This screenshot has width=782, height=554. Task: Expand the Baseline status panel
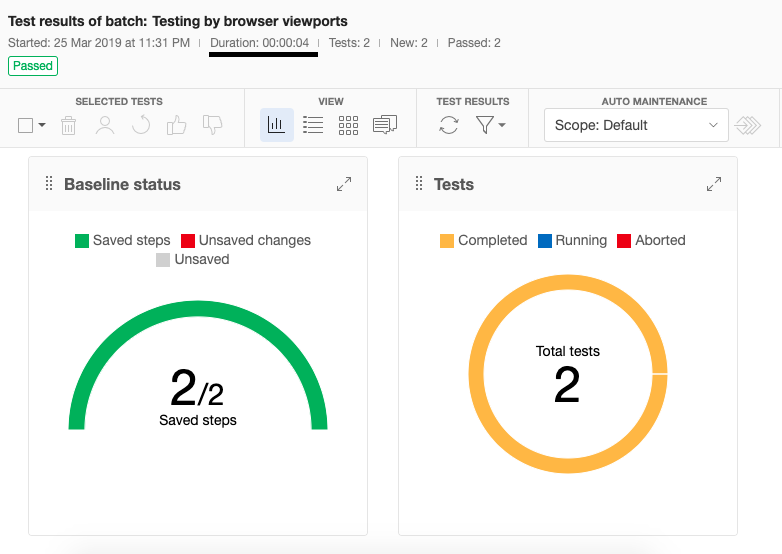tap(344, 184)
